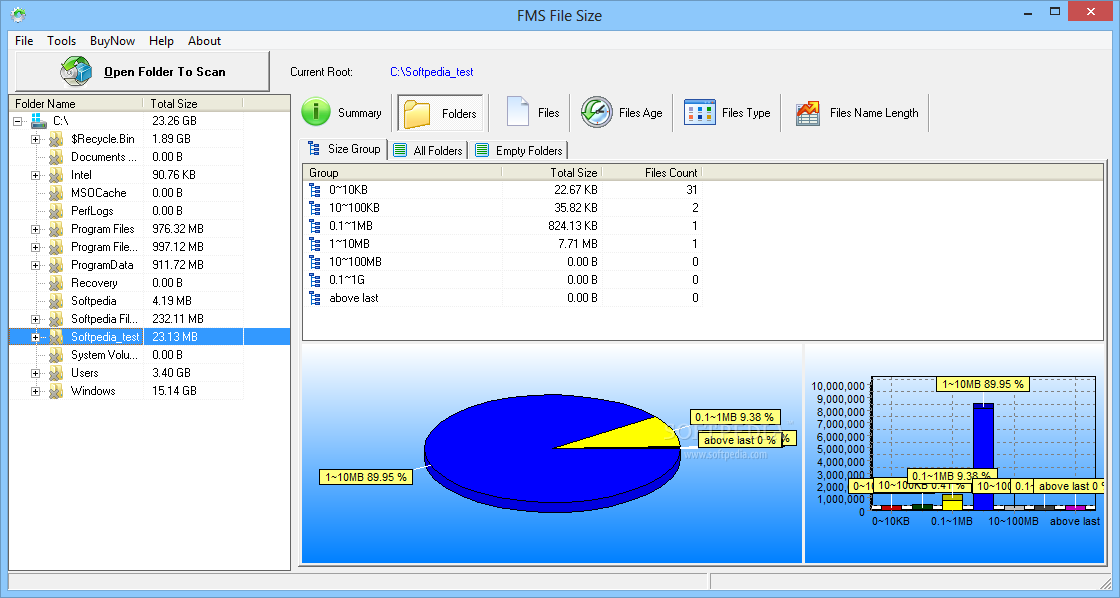This screenshot has width=1120, height=598.
Task: Expand the Program Files 976.32 MB node
Action: 35,229
